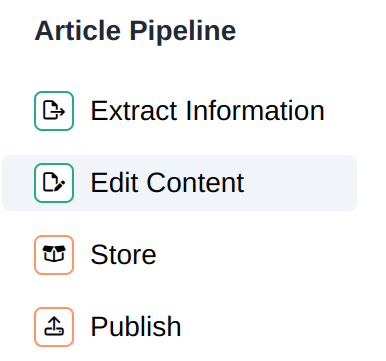Click the word "Pipeline" in the heading
The image size is (386, 361).
[183, 32]
